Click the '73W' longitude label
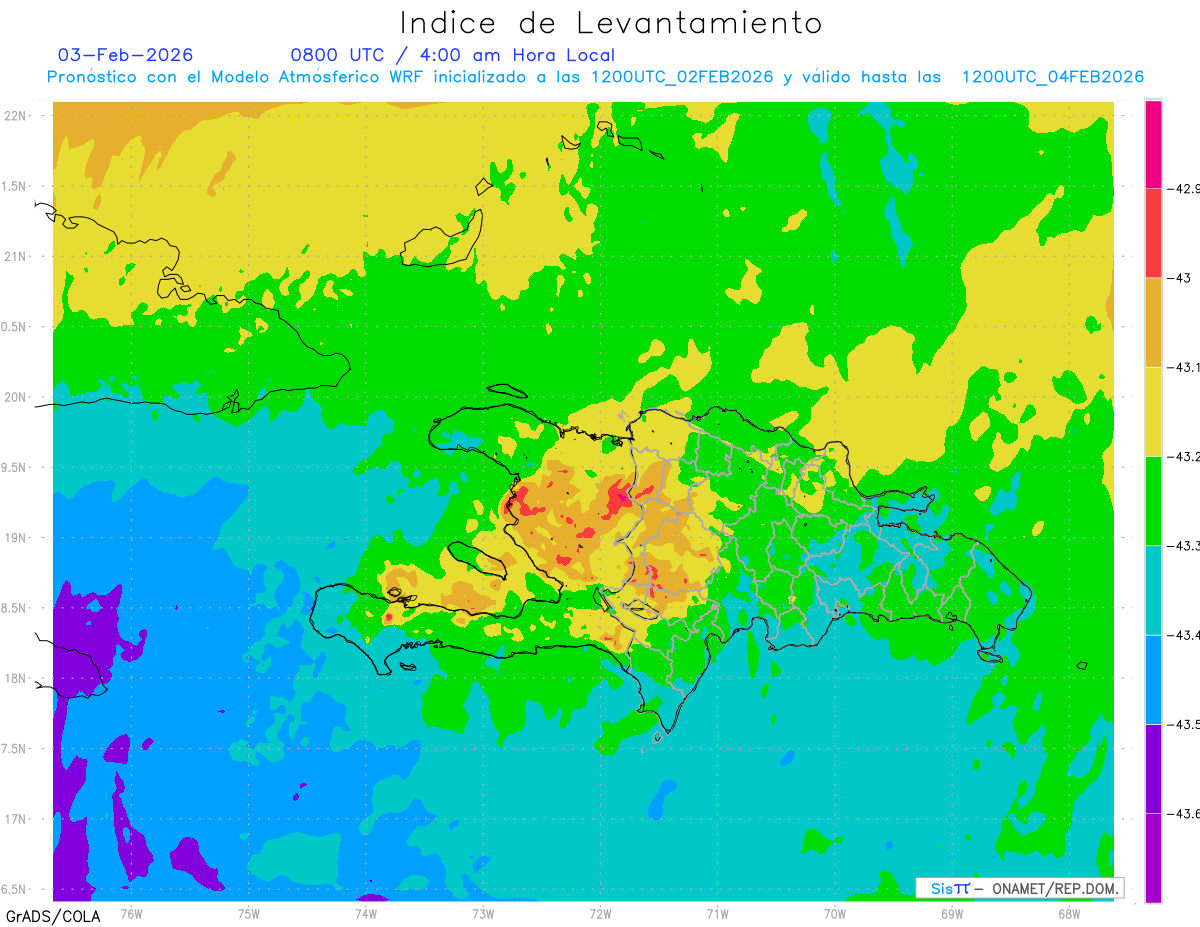The width and height of the screenshot is (1200, 927). click(x=483, y=914)
